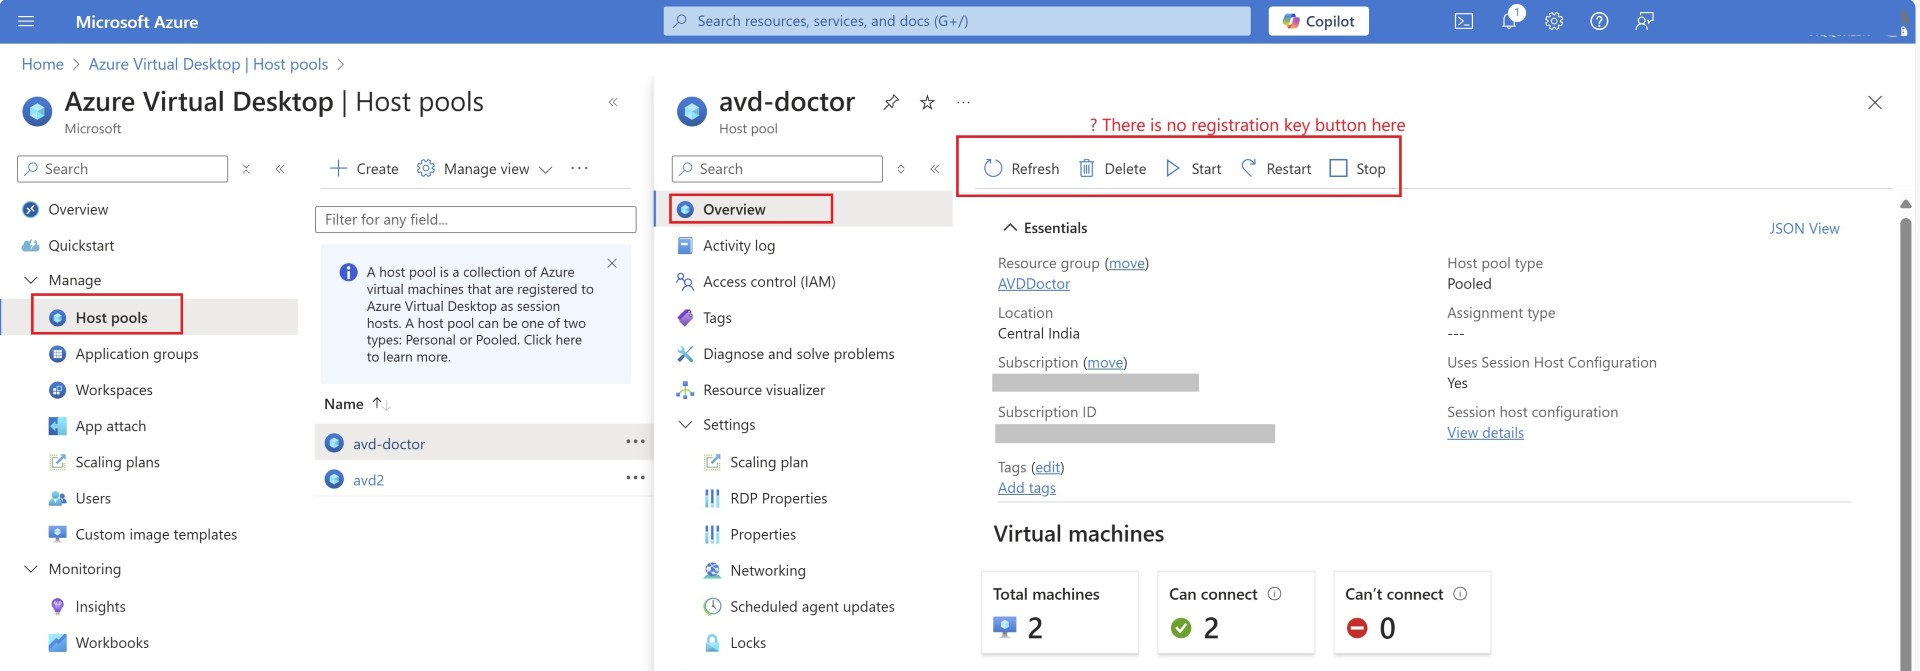Viewport: 1920px width, 671px height.
Task: Close the avd-doctor blade
Action: click(1875, 102)
